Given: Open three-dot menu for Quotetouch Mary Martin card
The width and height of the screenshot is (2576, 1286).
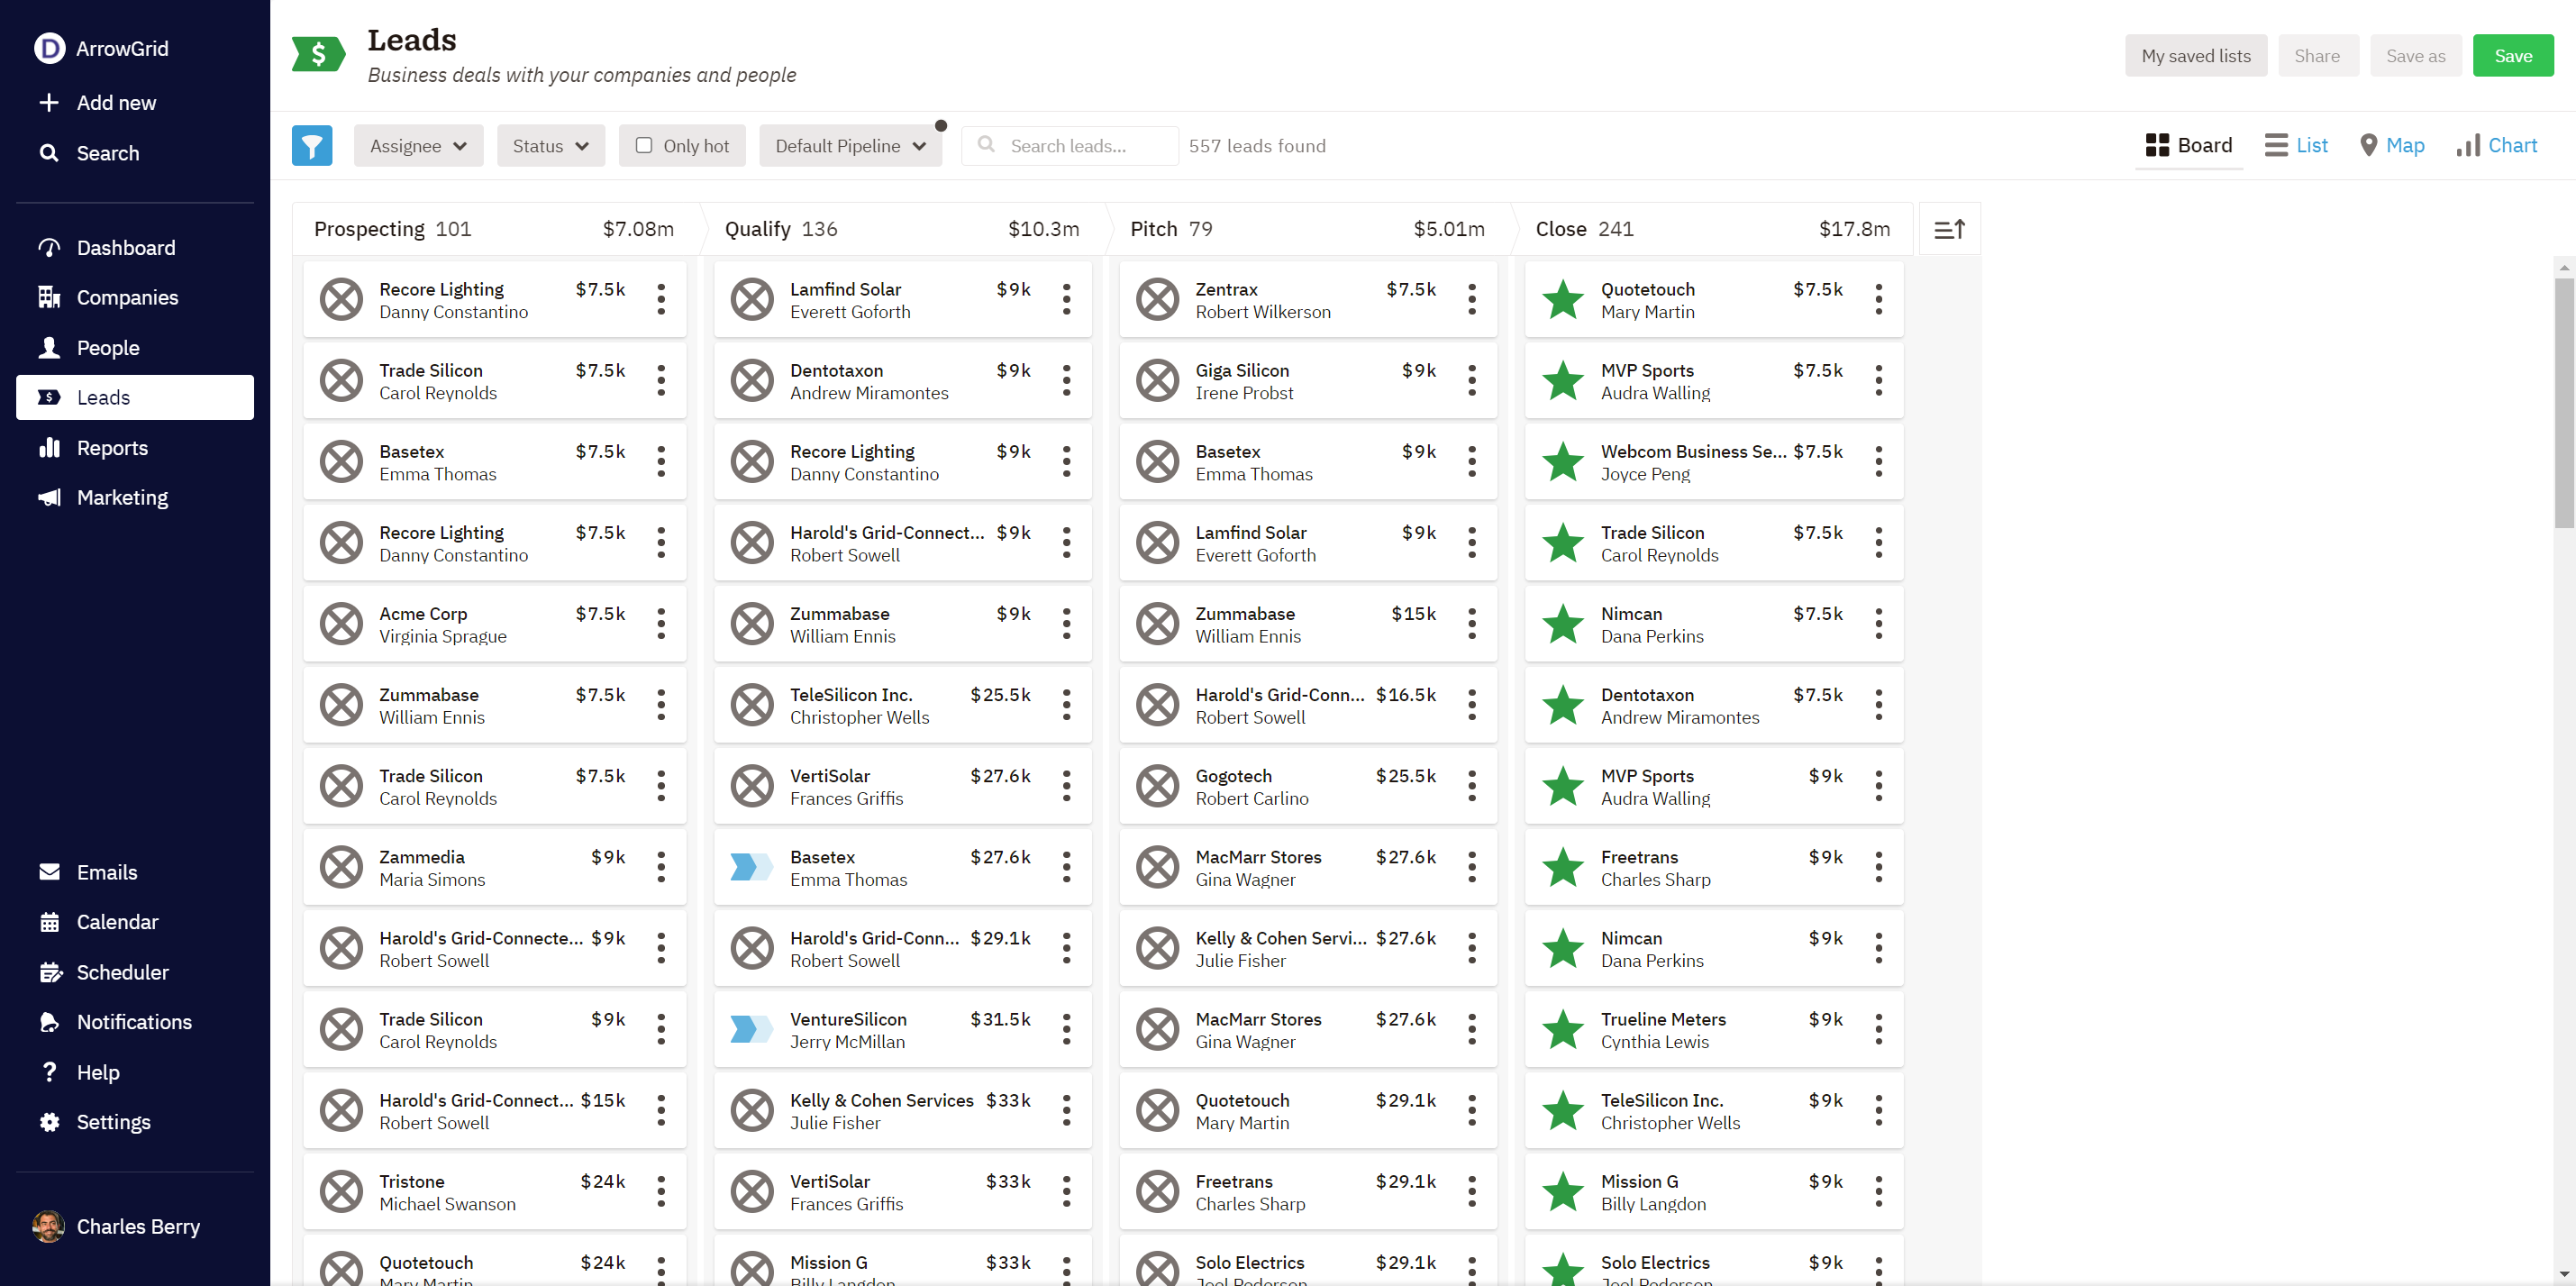Looking at the screenshot, I should (1878, 299).
